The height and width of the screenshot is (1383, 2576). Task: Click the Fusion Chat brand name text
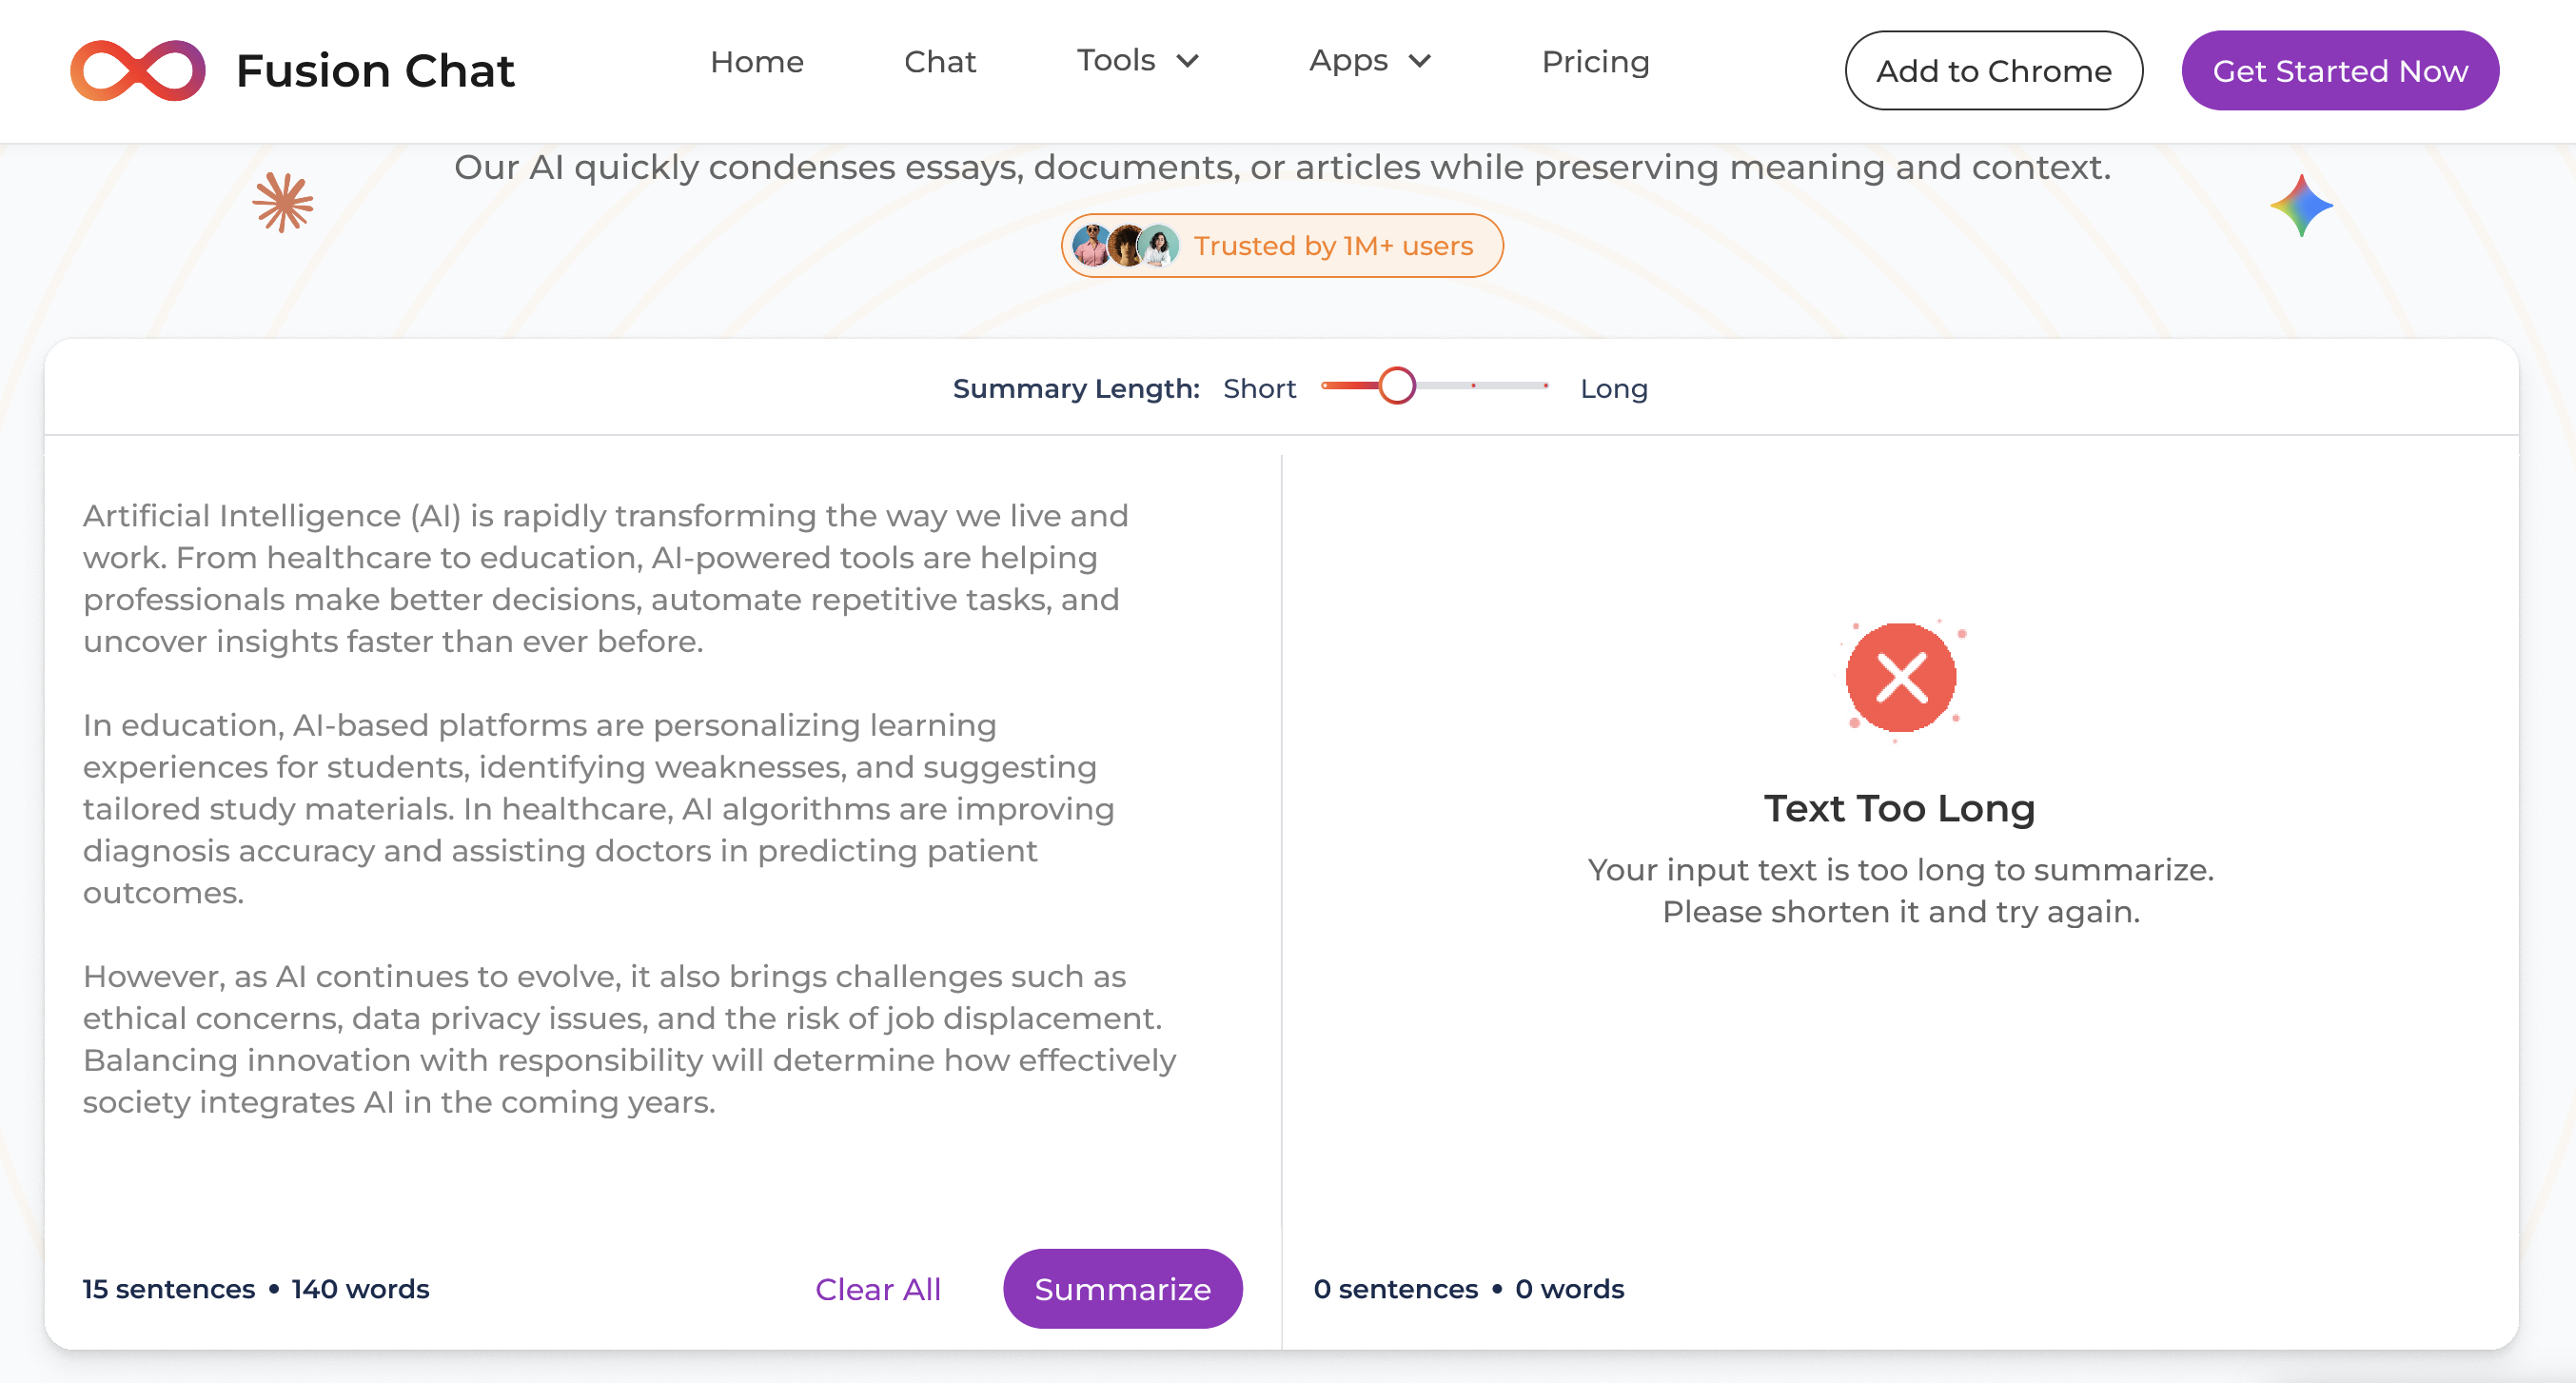coord(375,71)
